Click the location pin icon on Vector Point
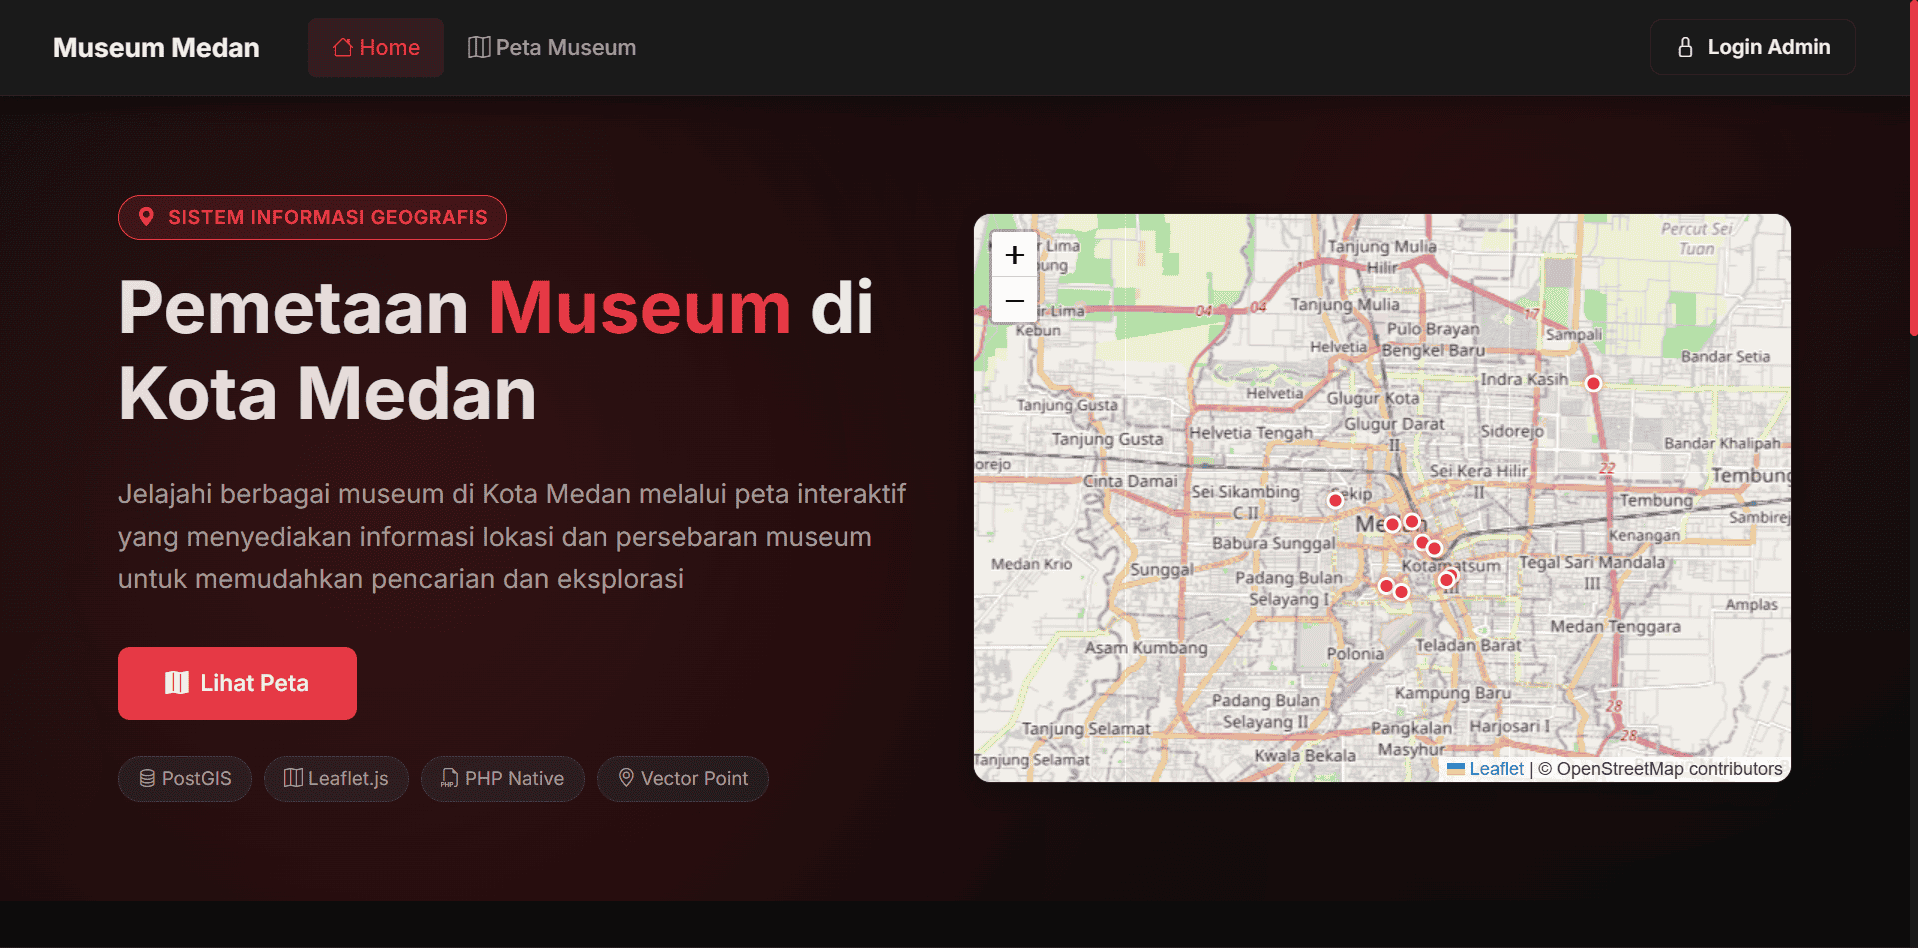This screenshot has height=948, width=1918. click(626, 778)
